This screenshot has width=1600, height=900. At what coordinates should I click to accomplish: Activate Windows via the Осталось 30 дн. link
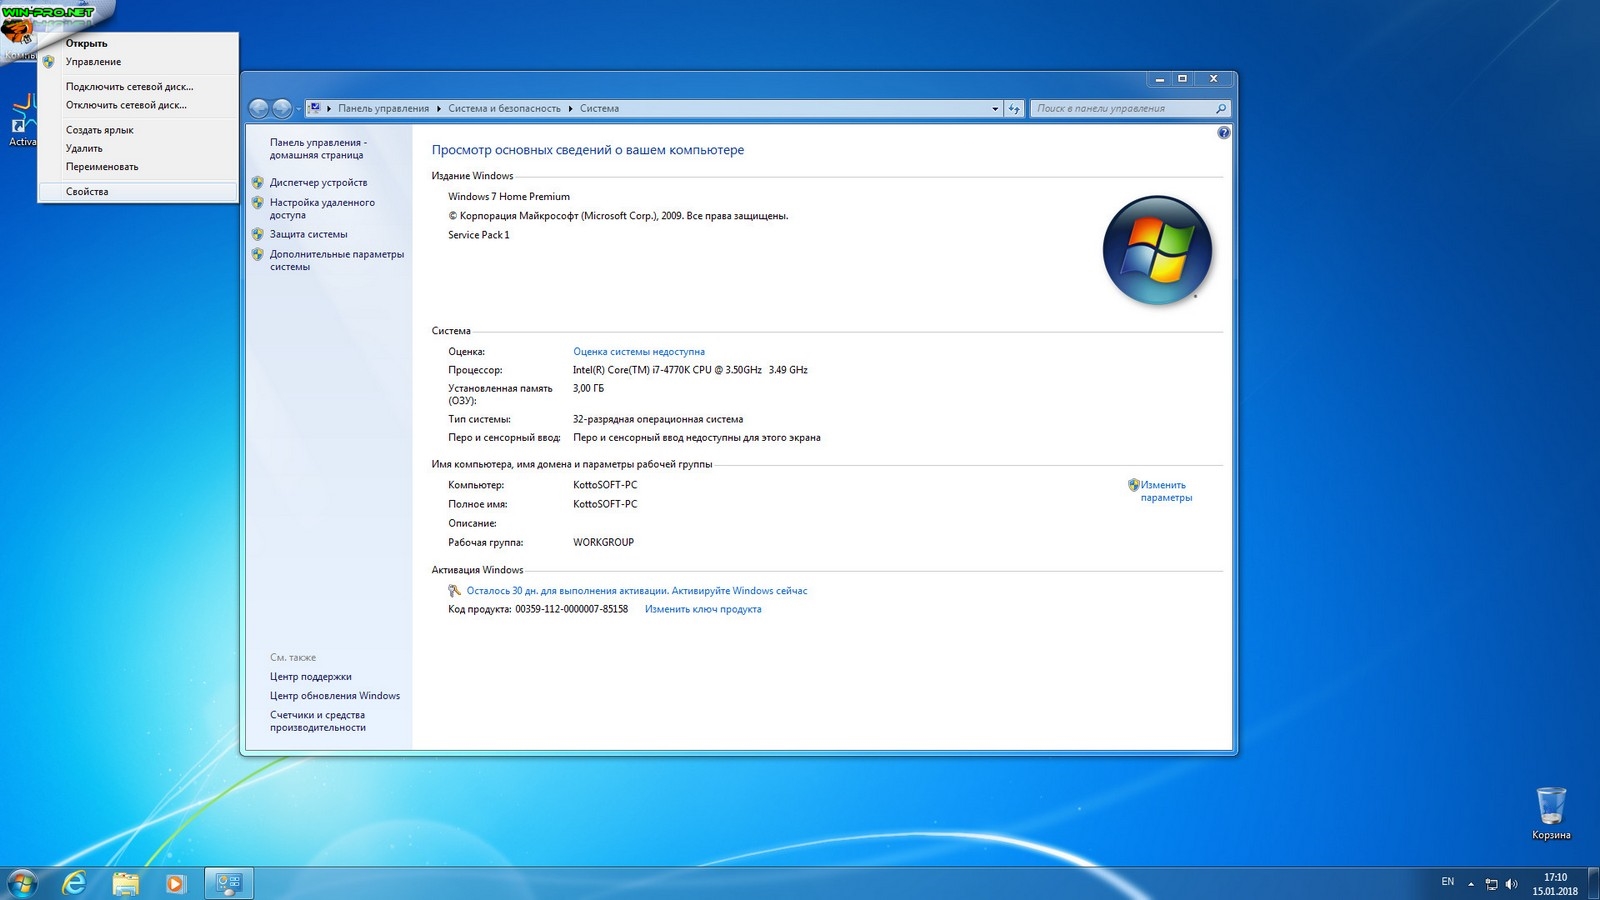(637, 591)
